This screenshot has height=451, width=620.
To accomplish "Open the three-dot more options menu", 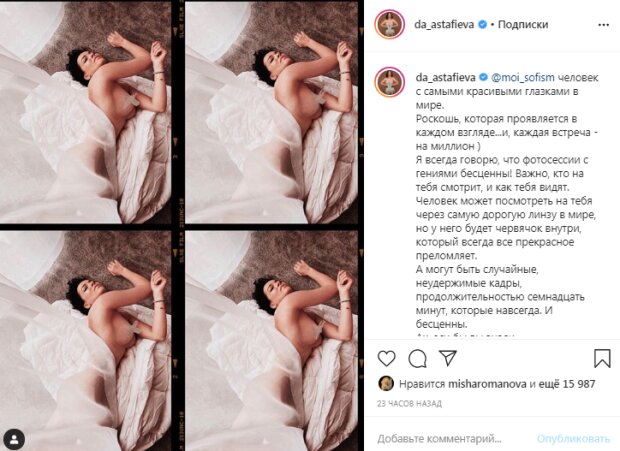I will (x=603, y=25).
